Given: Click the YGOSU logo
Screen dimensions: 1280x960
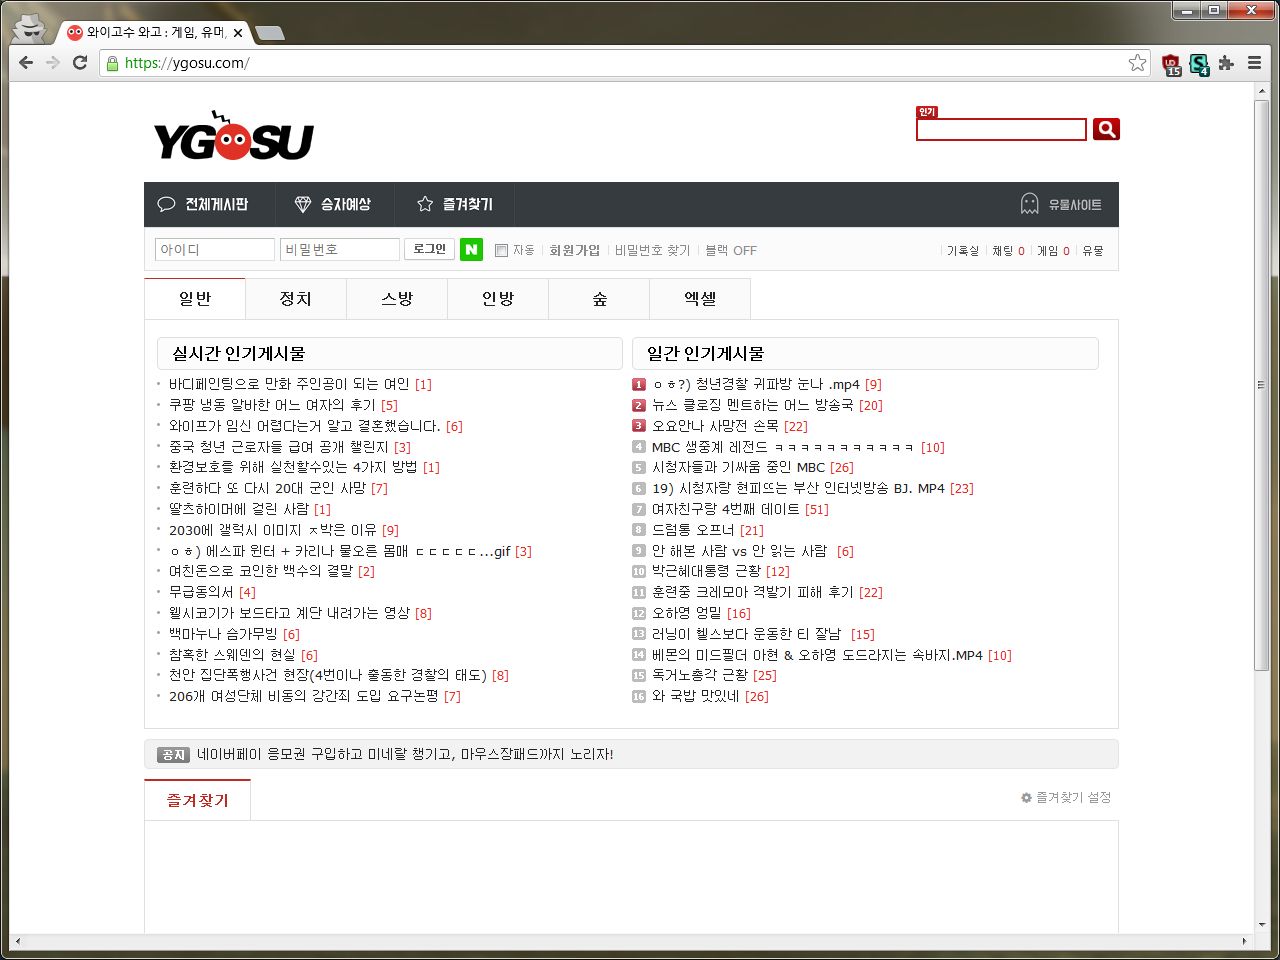Looking at the screenshot, I should [x=233, y=136].
